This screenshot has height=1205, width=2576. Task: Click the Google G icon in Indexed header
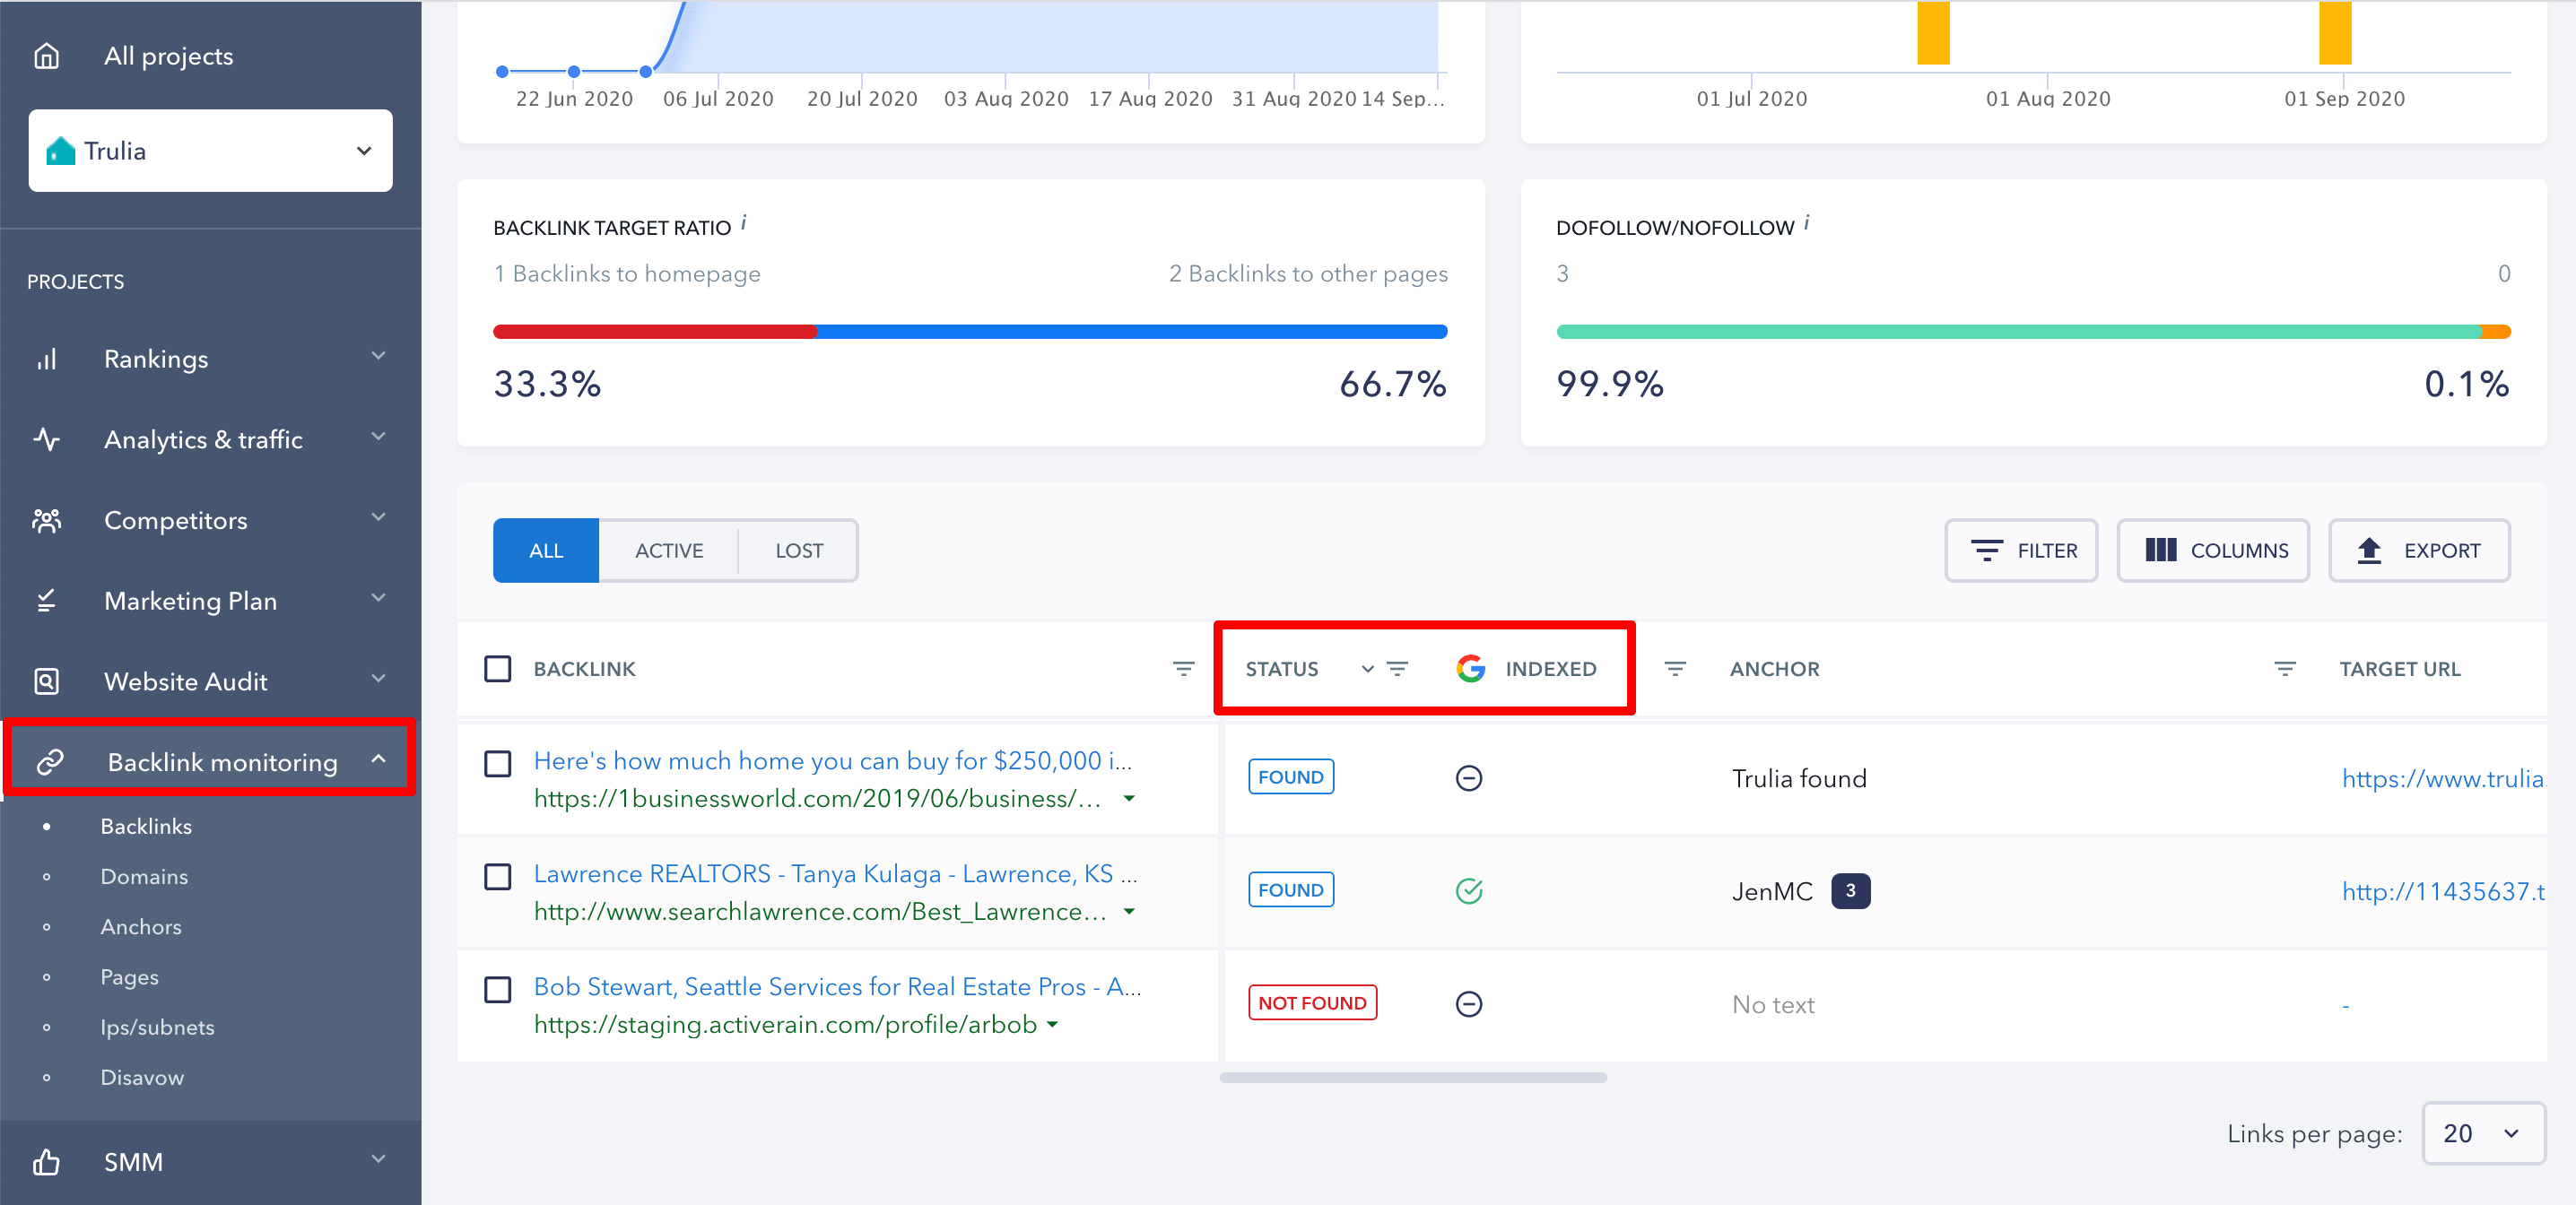pos(1470,669)
